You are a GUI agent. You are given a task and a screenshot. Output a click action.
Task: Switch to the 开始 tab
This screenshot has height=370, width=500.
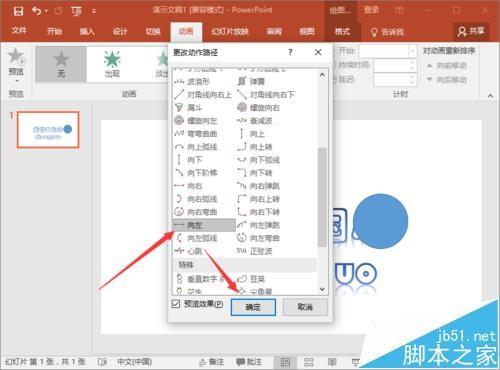pyautogui.click(x=54, y=31)
